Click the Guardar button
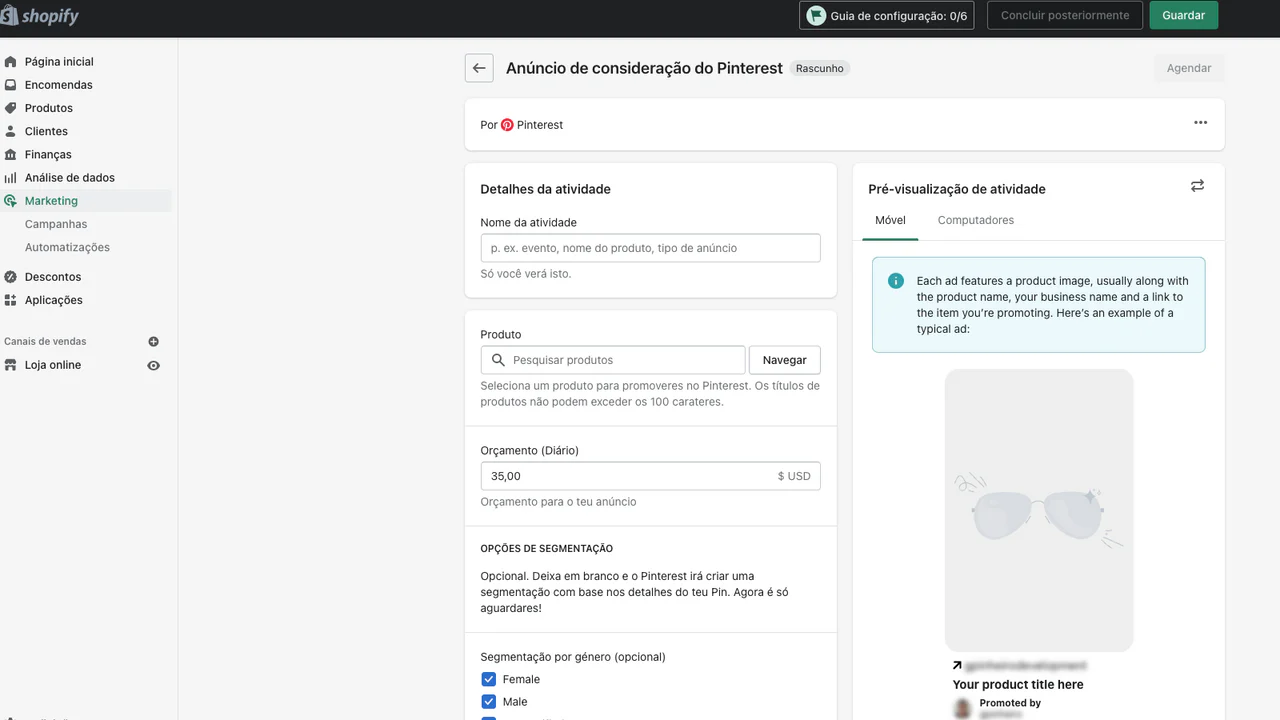The height and width of the screenshot is (720, 1280). point(1184,15)
